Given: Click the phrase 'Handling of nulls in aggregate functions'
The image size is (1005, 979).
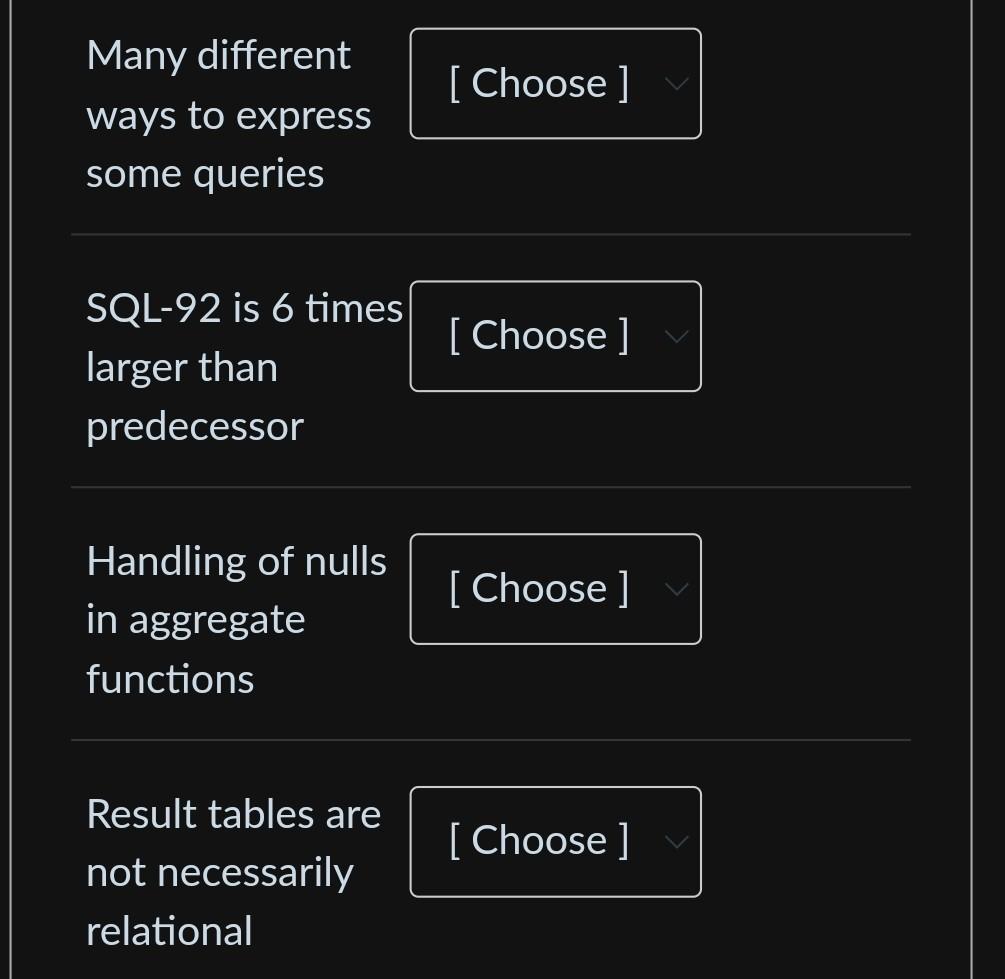Looking at the screenshot, I should (235, 618).
